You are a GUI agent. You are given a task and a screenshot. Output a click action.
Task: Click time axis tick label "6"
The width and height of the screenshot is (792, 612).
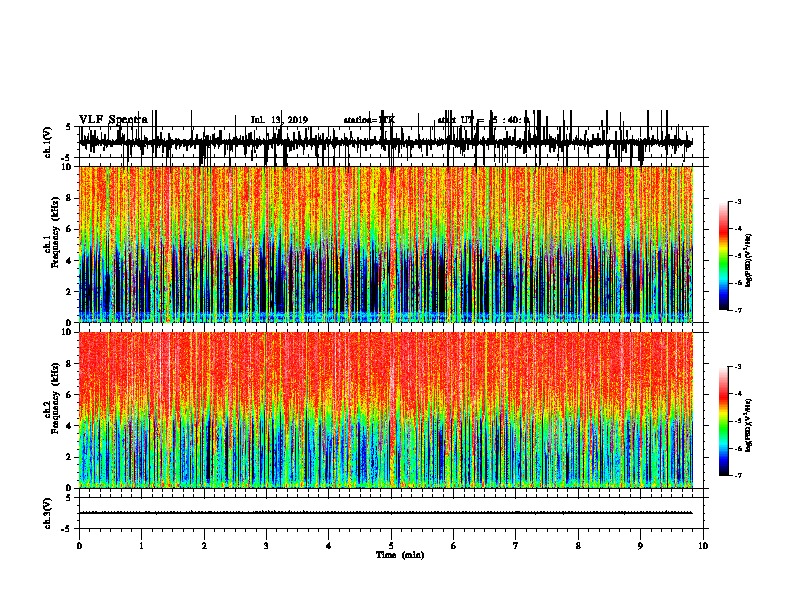[454, 546]
